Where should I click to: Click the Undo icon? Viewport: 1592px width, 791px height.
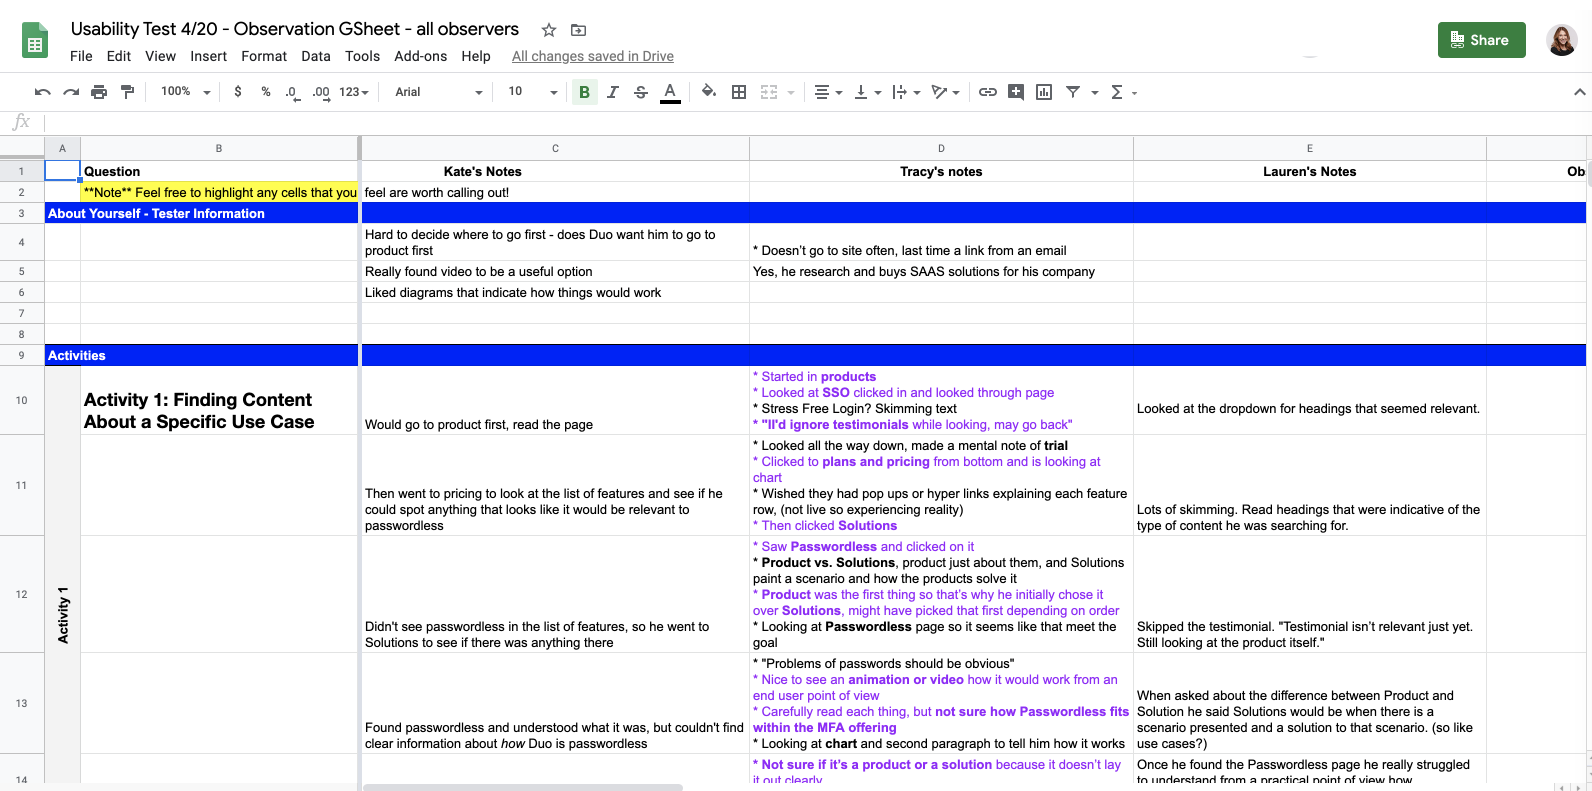tap(42, 92)
